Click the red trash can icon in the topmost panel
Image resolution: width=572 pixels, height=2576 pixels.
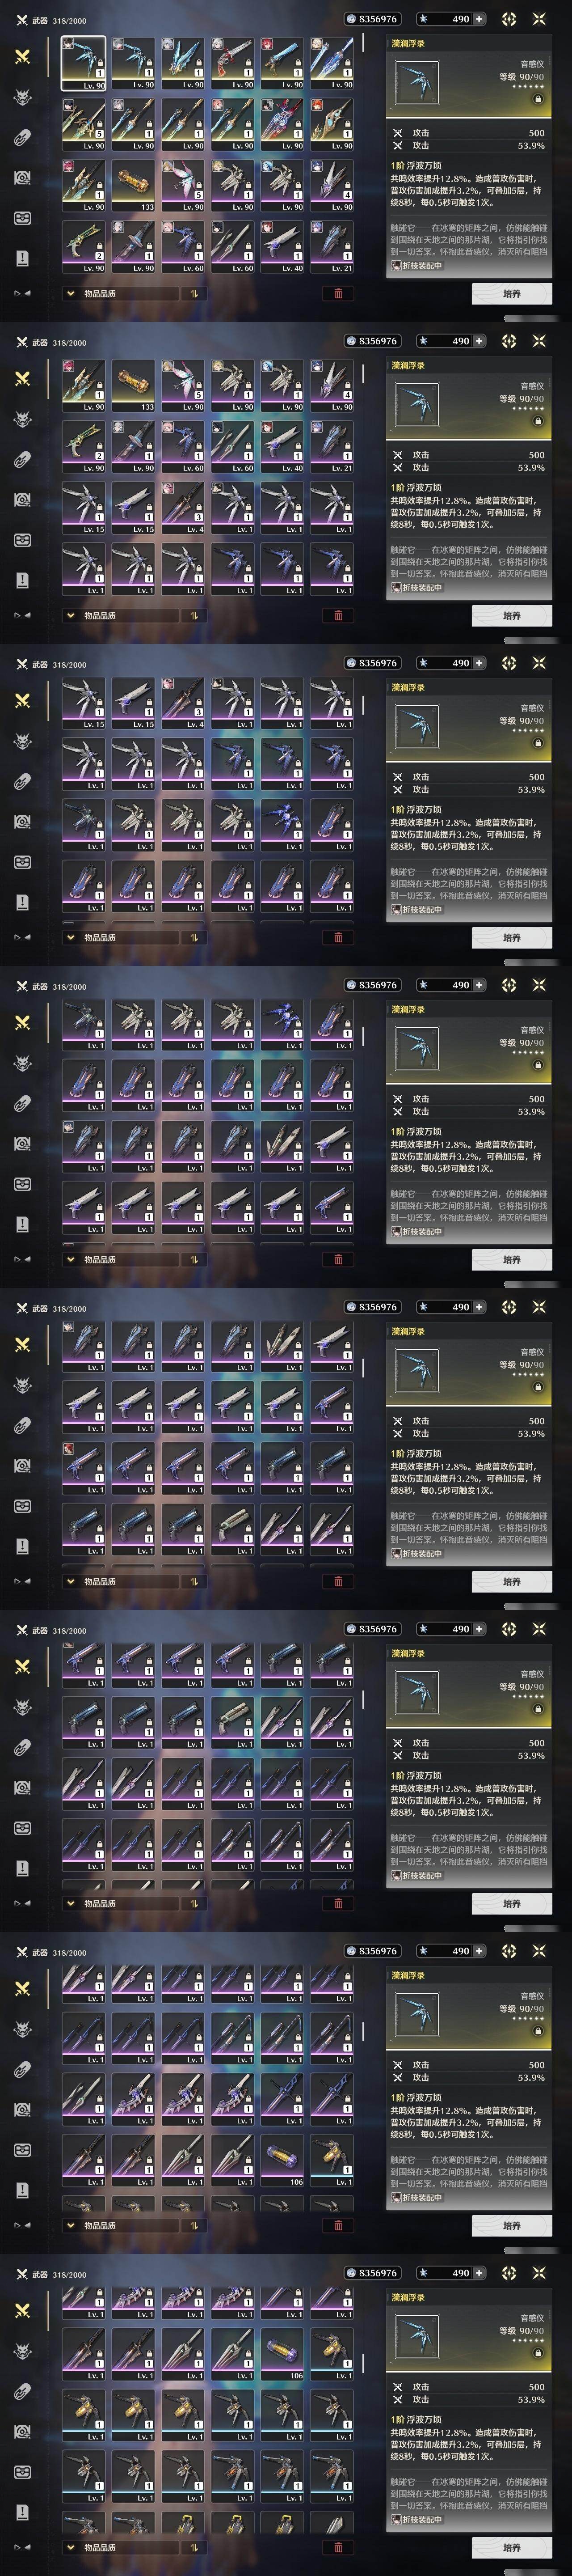338,293
